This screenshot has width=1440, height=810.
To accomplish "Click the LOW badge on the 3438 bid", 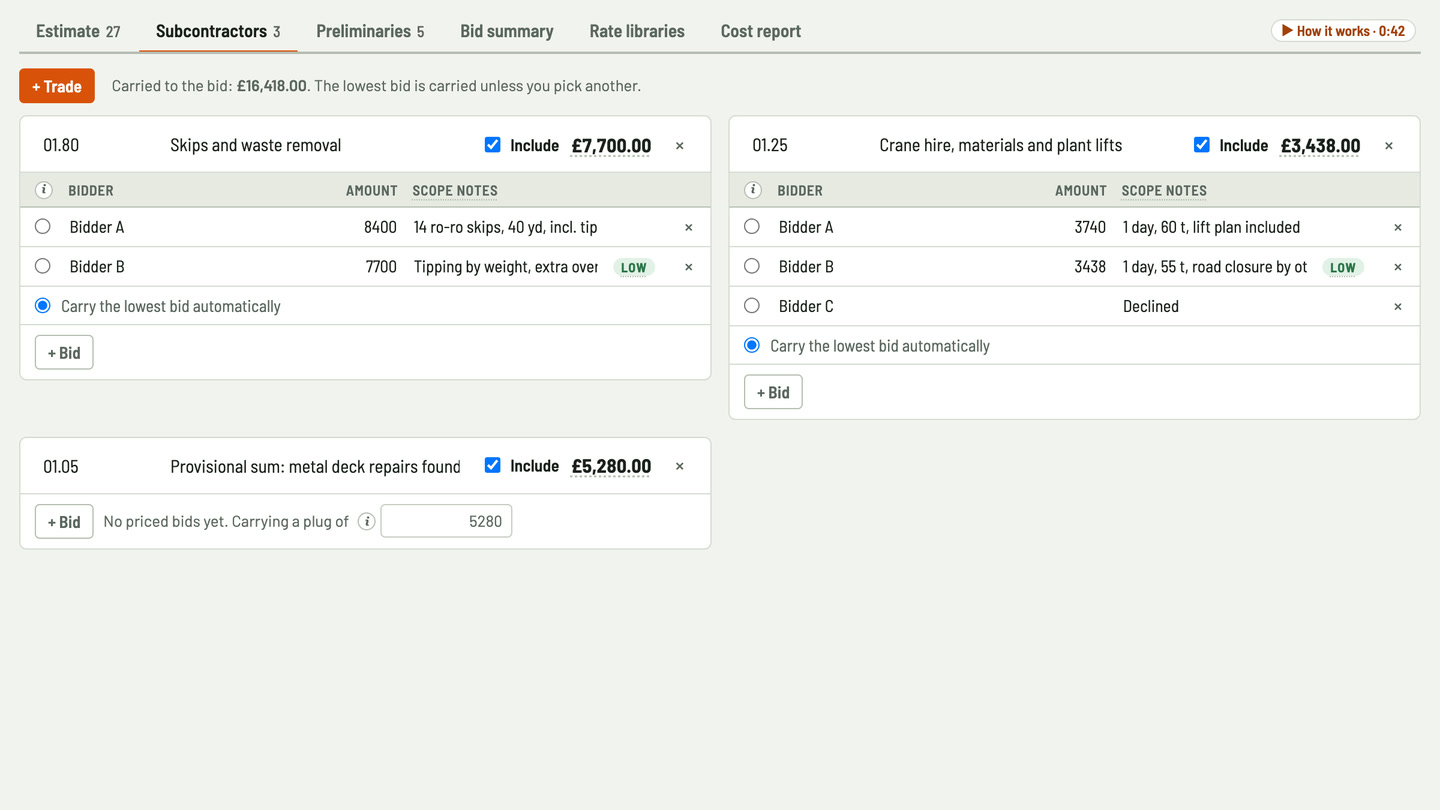I will [1343, 267].
